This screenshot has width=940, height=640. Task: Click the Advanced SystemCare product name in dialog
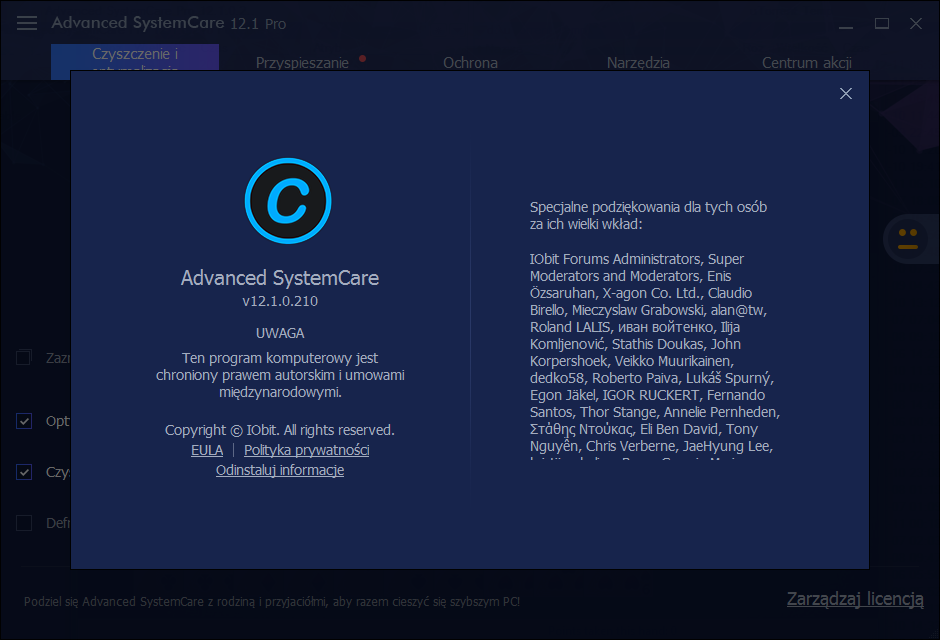pos(280,278)
